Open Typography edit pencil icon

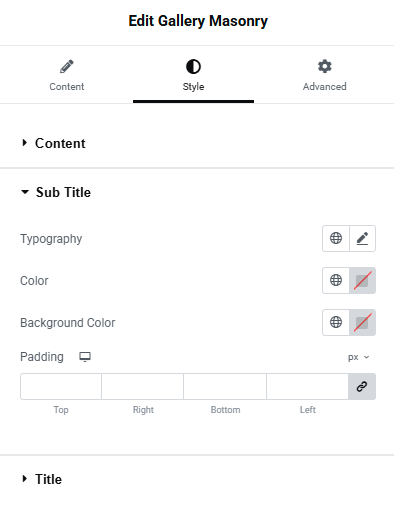tap(362, 238)
